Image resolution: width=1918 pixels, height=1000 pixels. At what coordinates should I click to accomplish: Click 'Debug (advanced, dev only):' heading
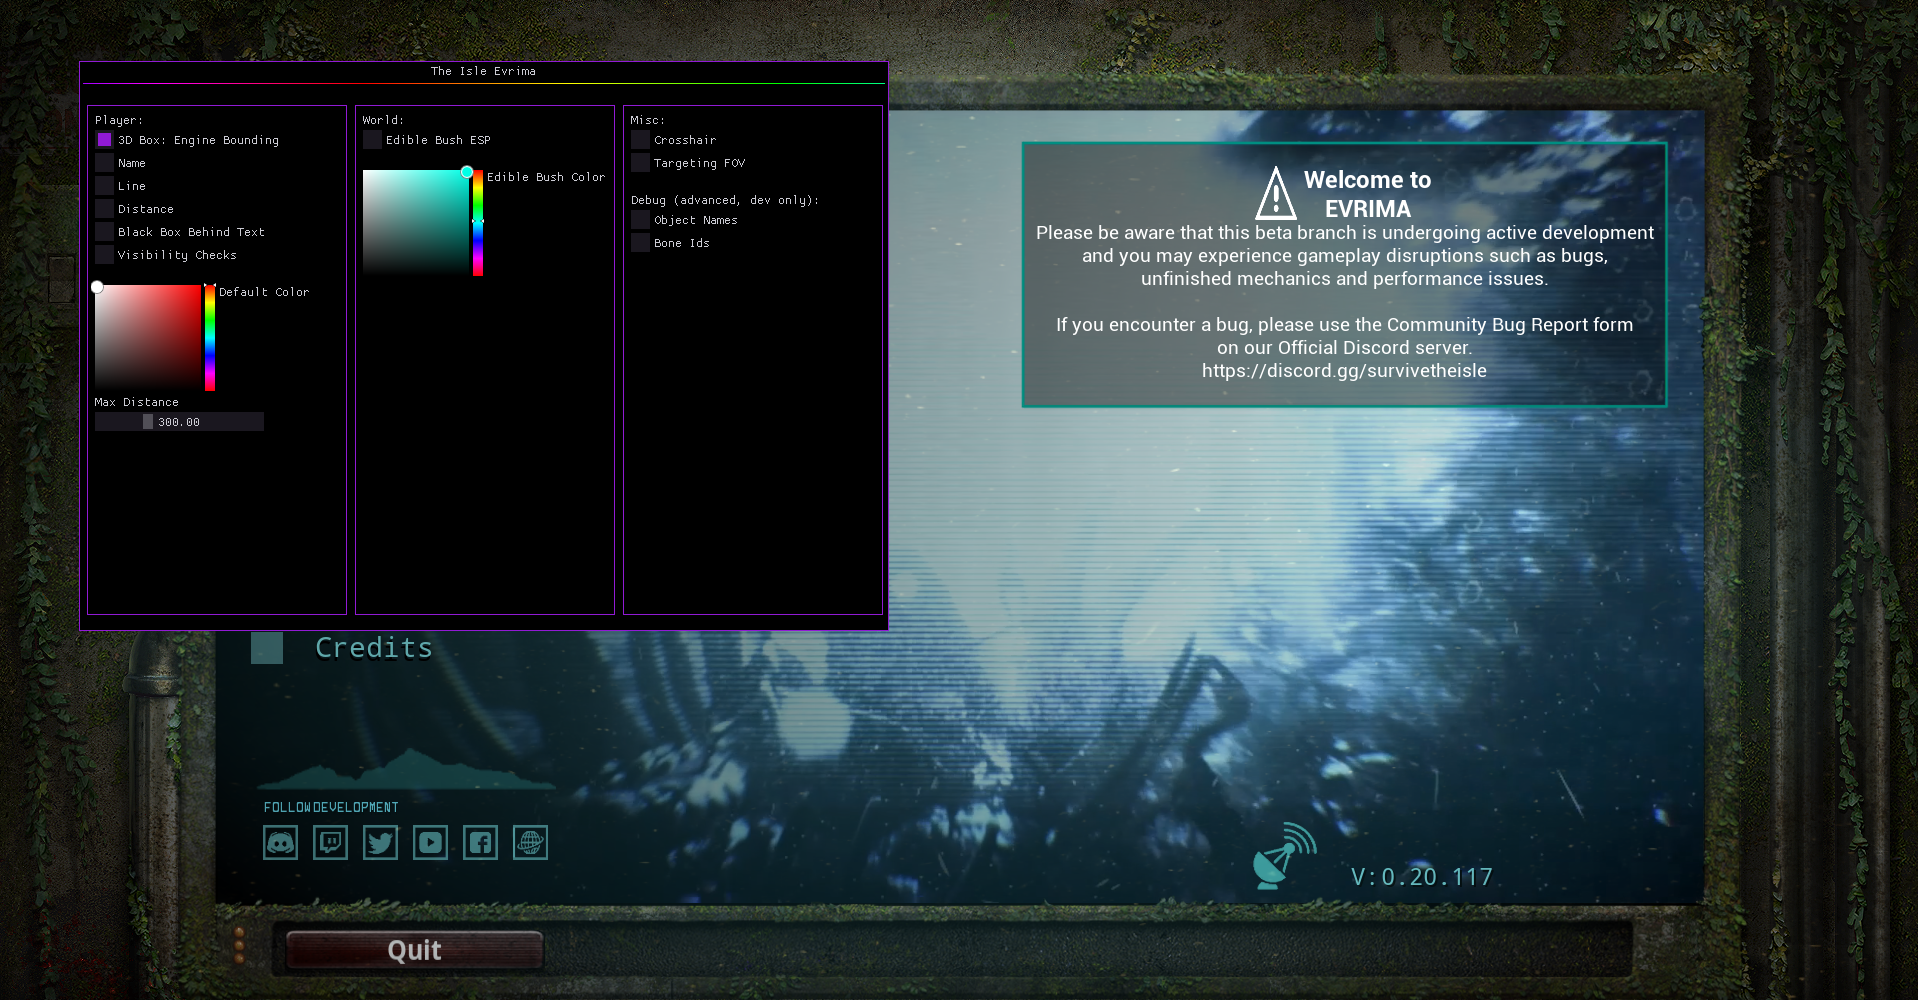tap(725, 200)
